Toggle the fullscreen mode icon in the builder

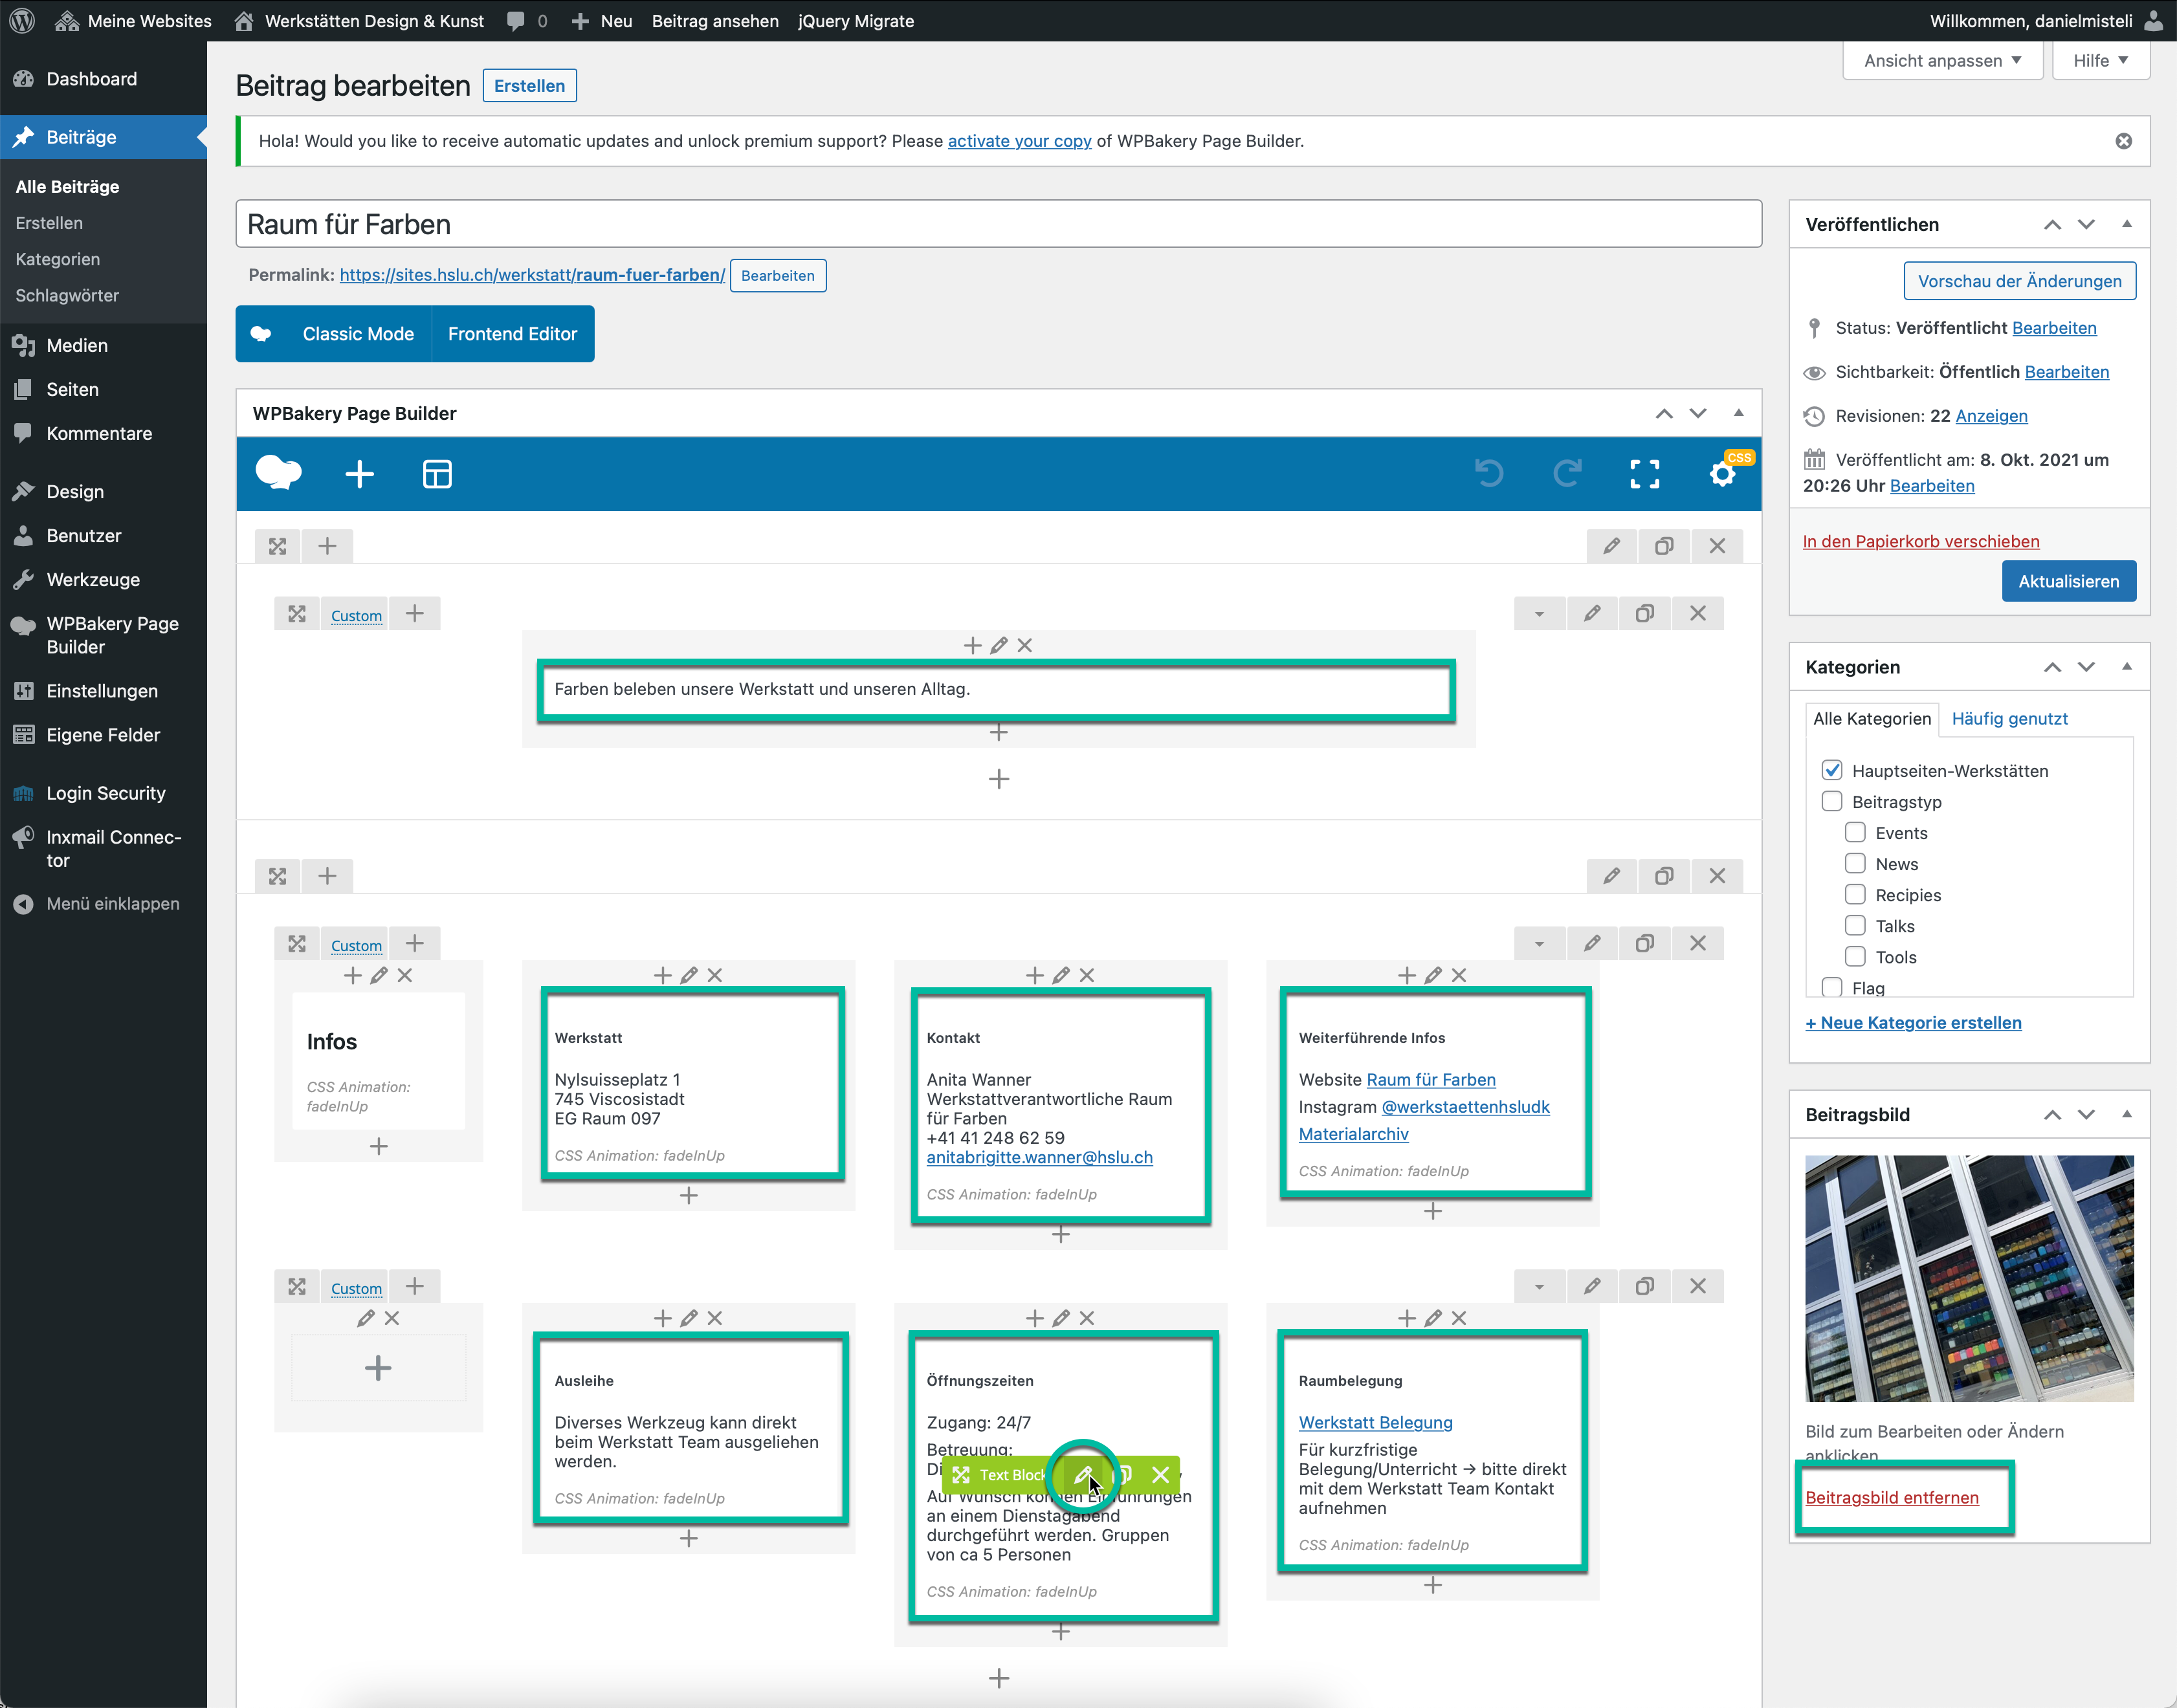1645,474
